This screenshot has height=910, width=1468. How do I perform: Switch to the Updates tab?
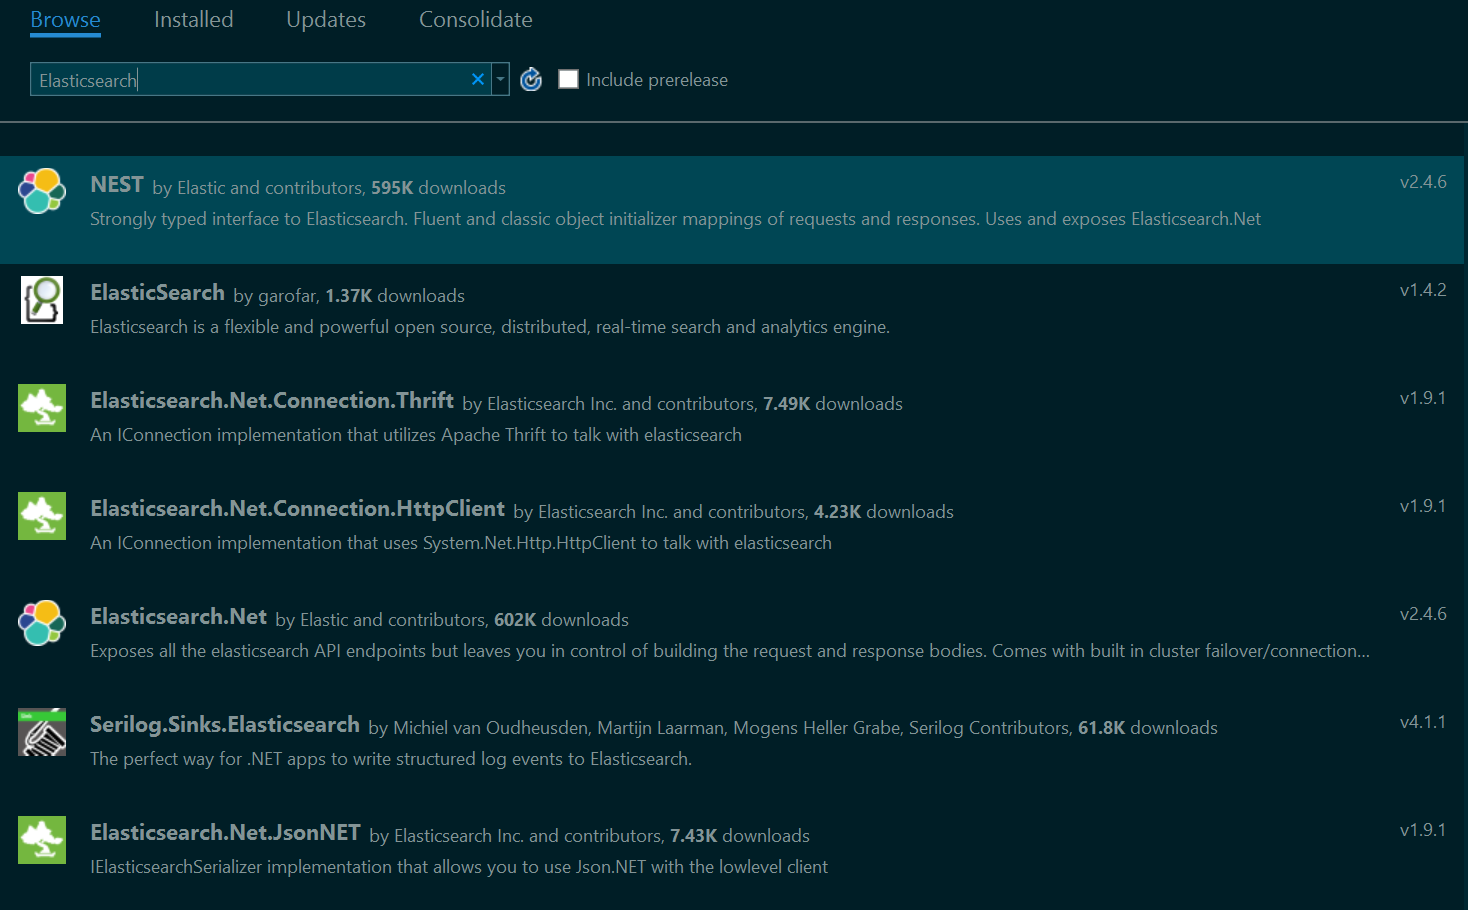[x=326, y=20]
